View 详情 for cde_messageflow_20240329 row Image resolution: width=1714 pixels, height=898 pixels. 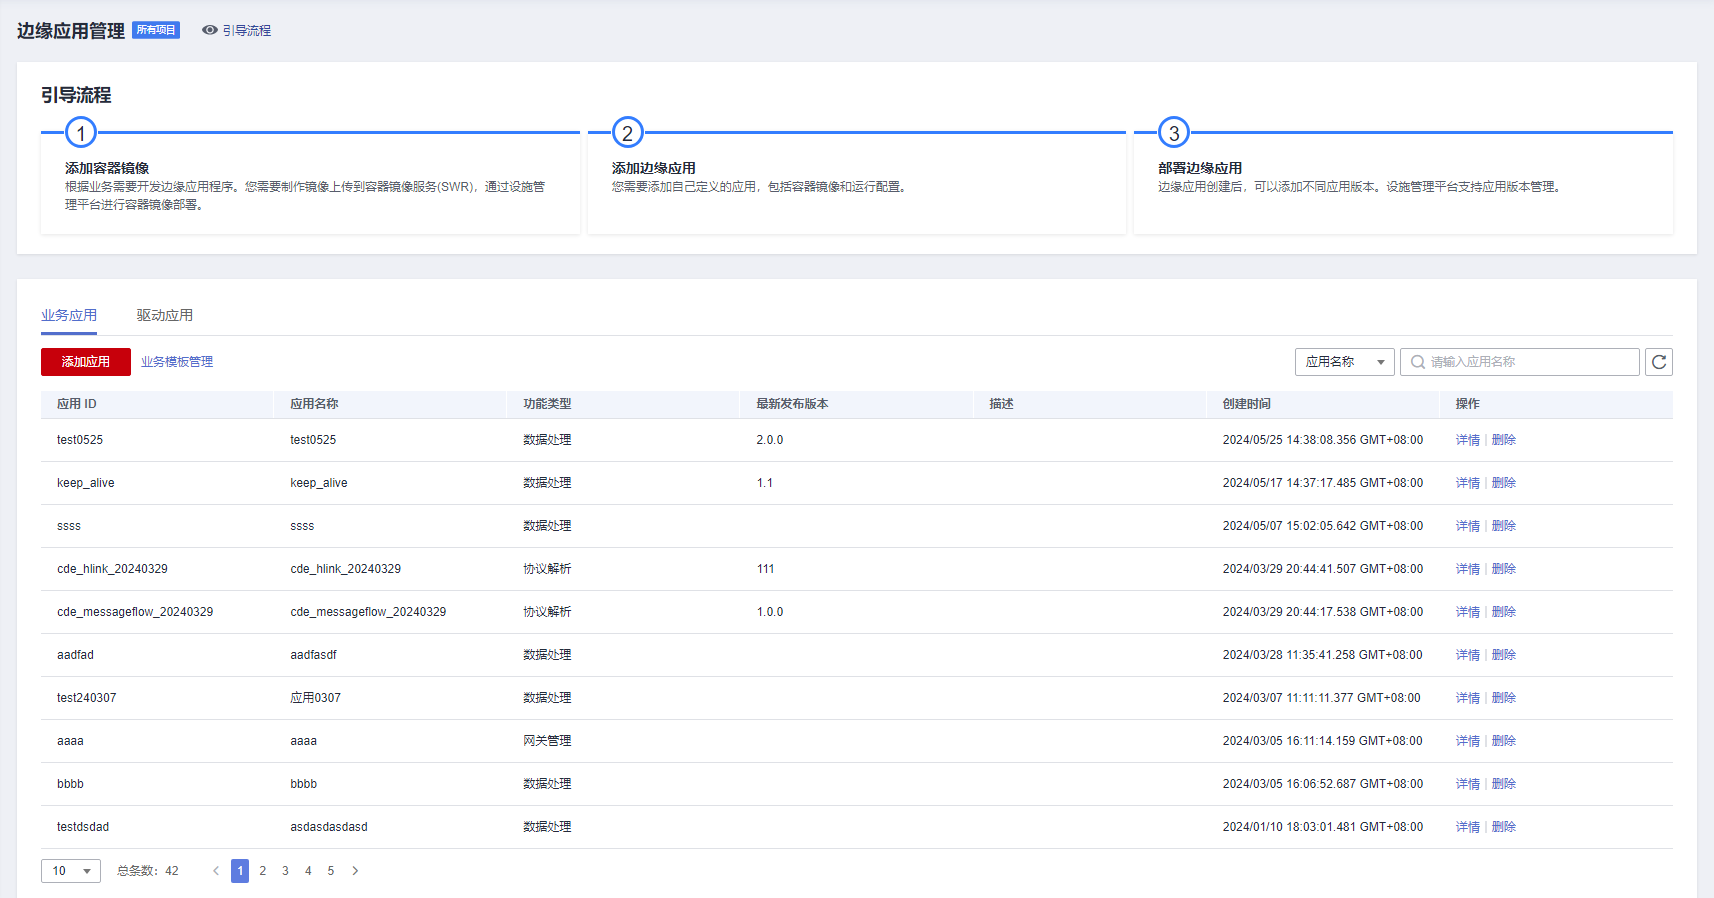tap(1467, 612)
